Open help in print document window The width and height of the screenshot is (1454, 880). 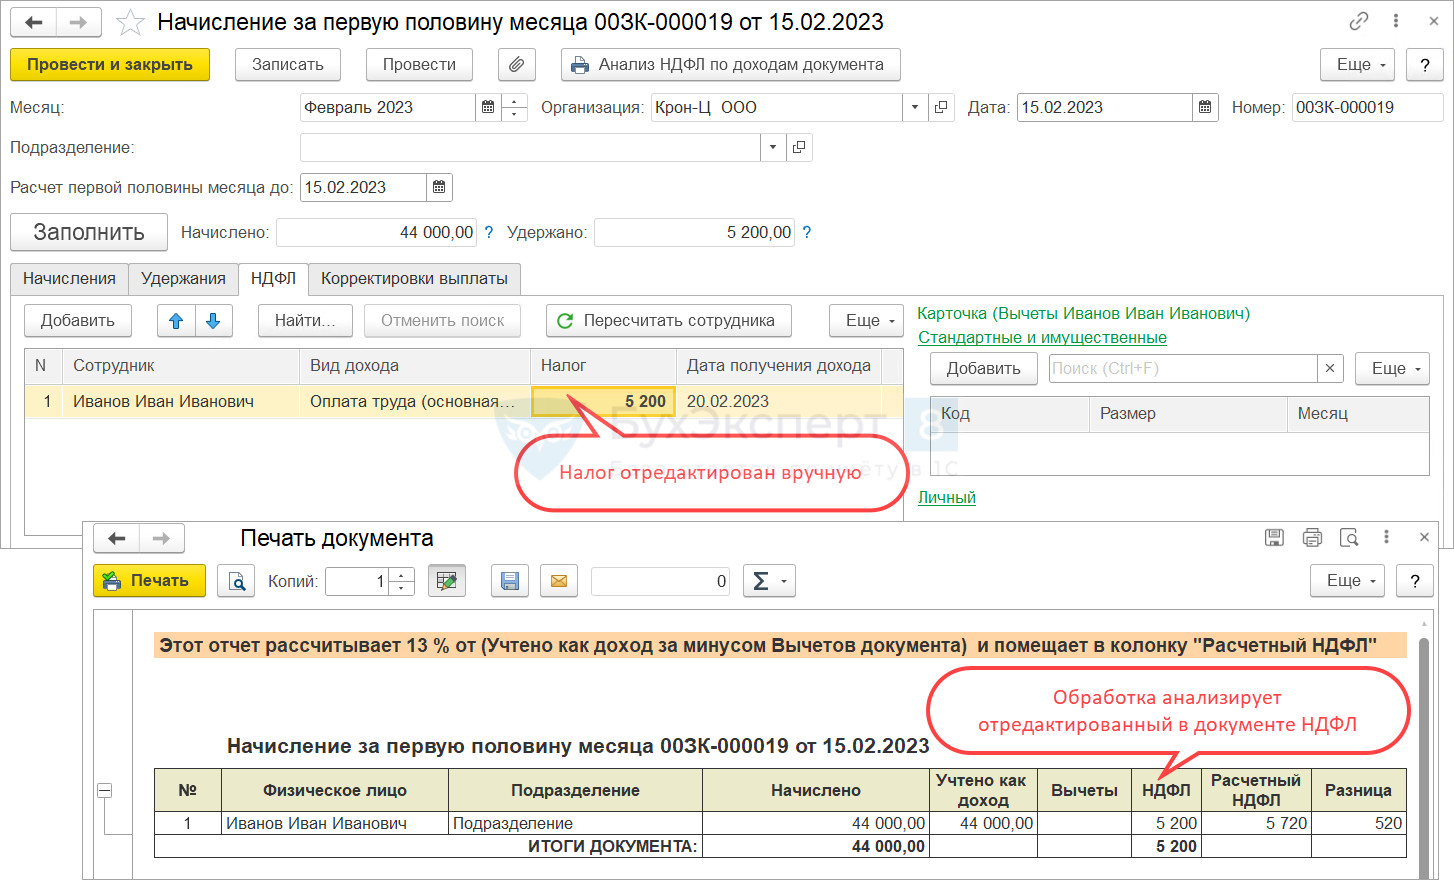point(1414,581)
